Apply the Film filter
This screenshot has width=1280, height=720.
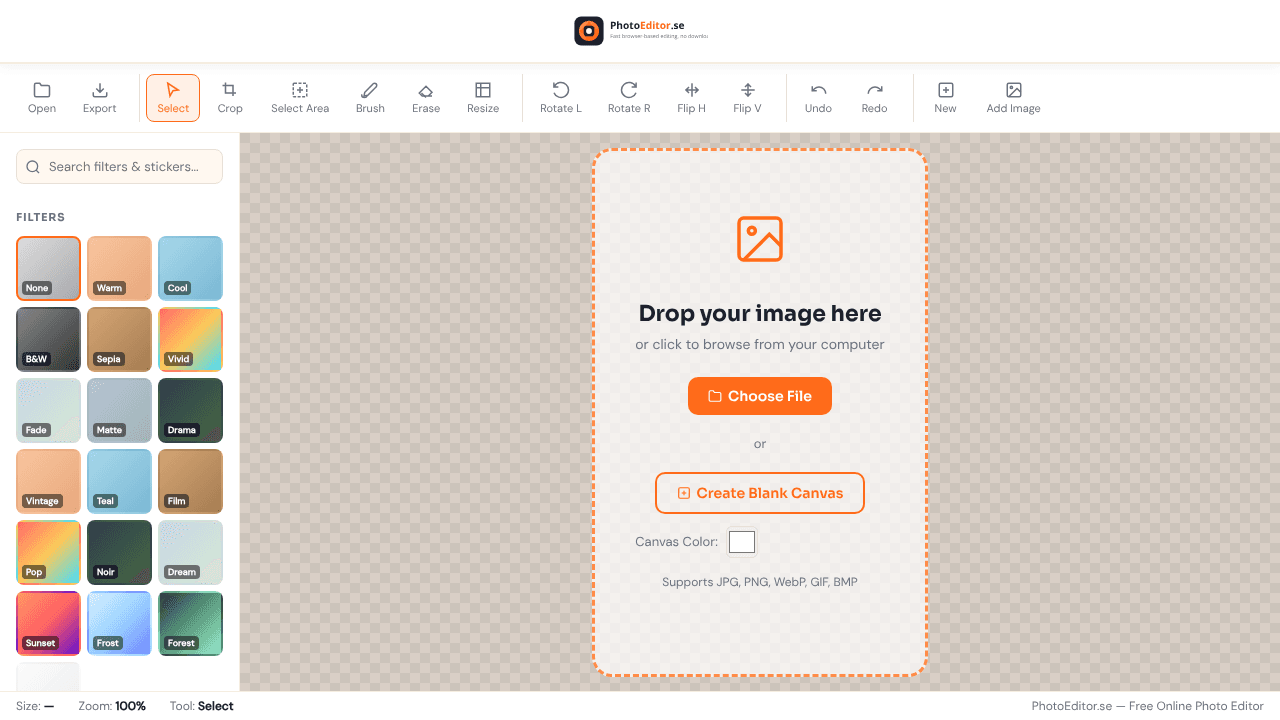190,481
